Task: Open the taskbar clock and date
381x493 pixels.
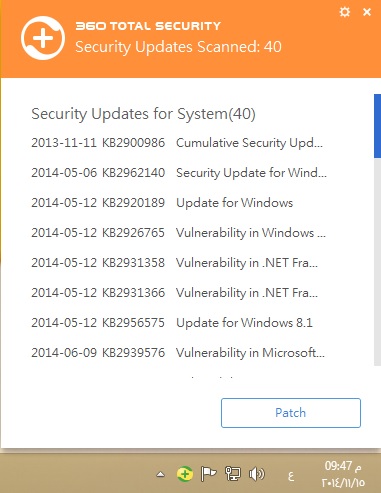Action: [343, 474]
